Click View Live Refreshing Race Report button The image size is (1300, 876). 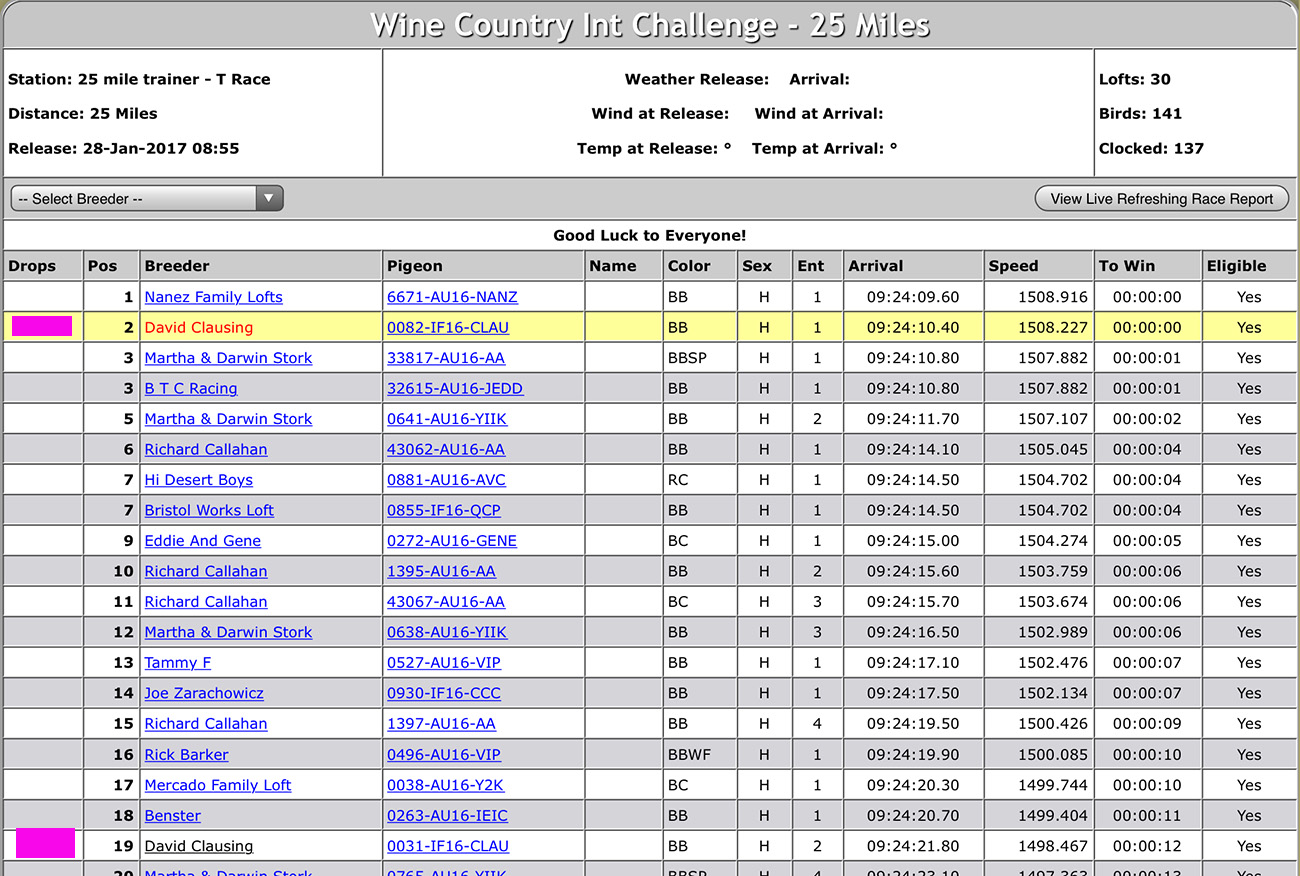click(x=1161, y=199)
